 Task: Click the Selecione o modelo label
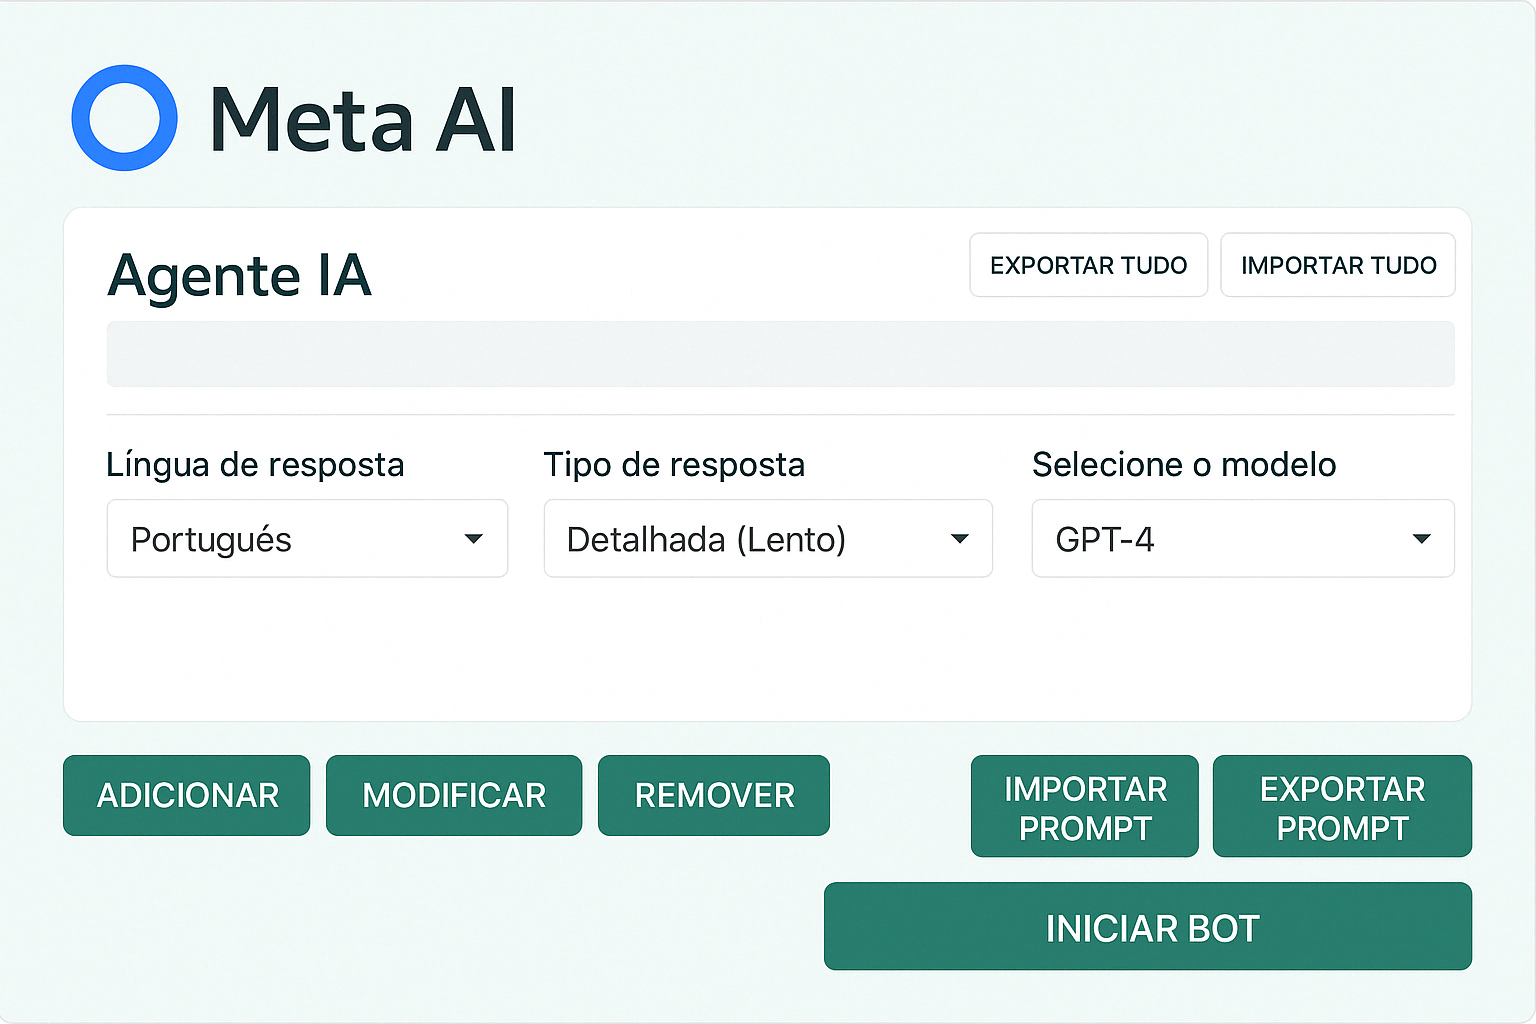coord(1184,465)
